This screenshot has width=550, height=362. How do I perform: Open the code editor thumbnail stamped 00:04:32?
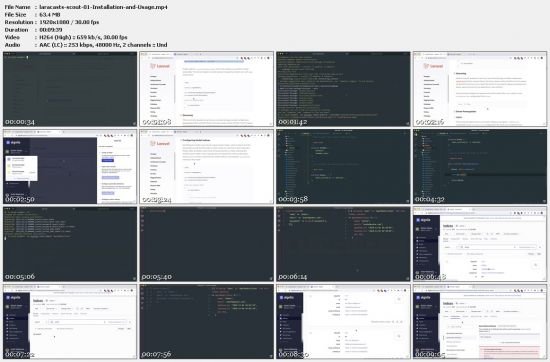(480, 167)
